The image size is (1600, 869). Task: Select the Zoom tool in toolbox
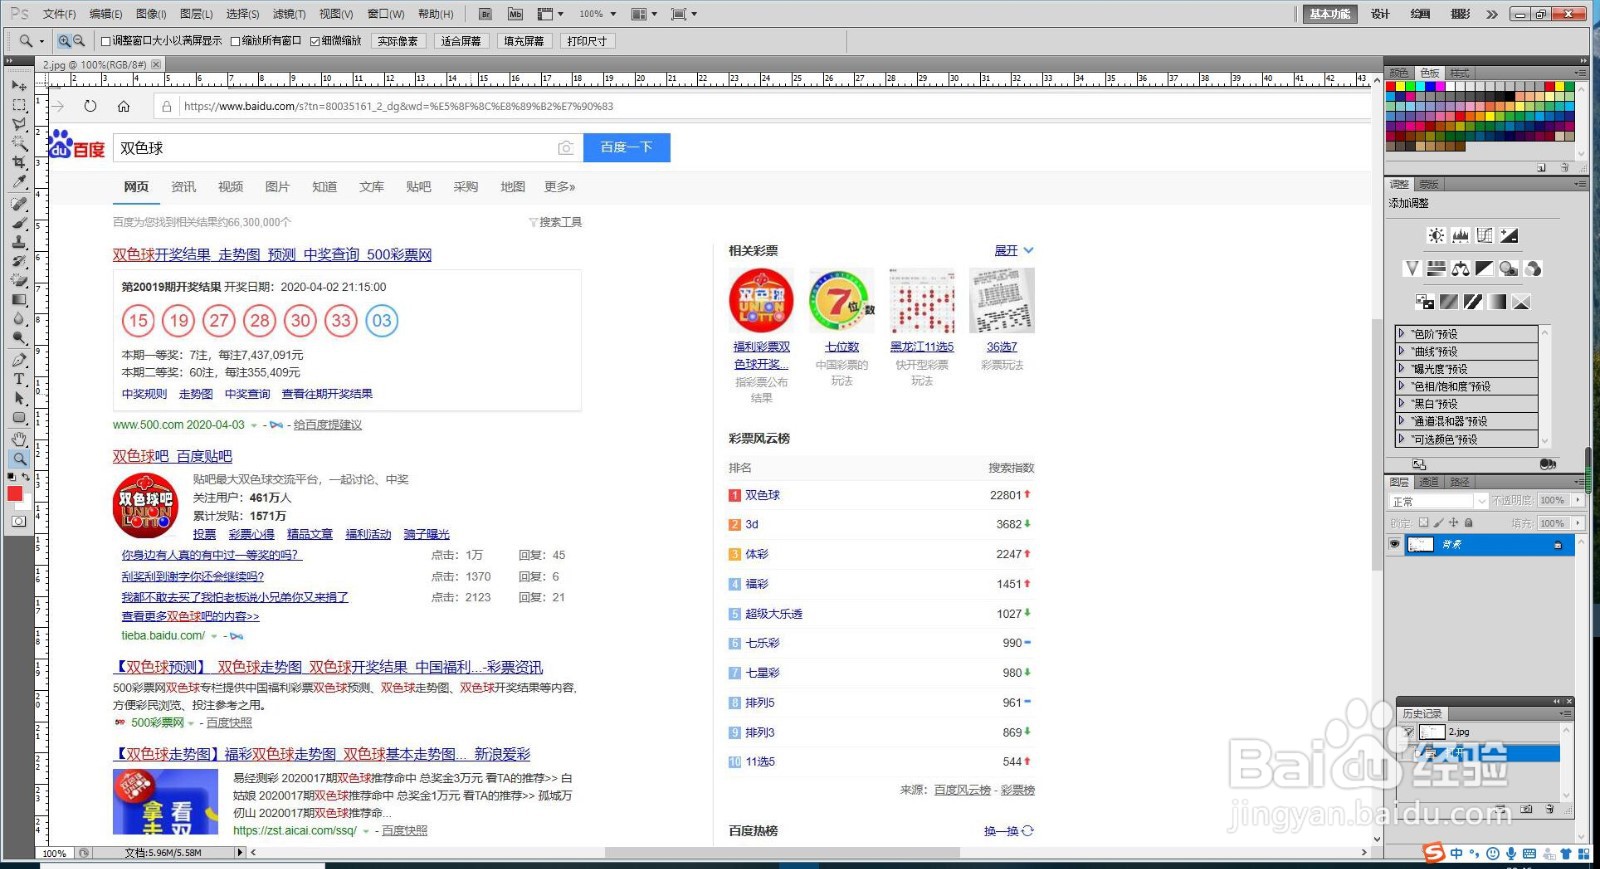[18, 459]
